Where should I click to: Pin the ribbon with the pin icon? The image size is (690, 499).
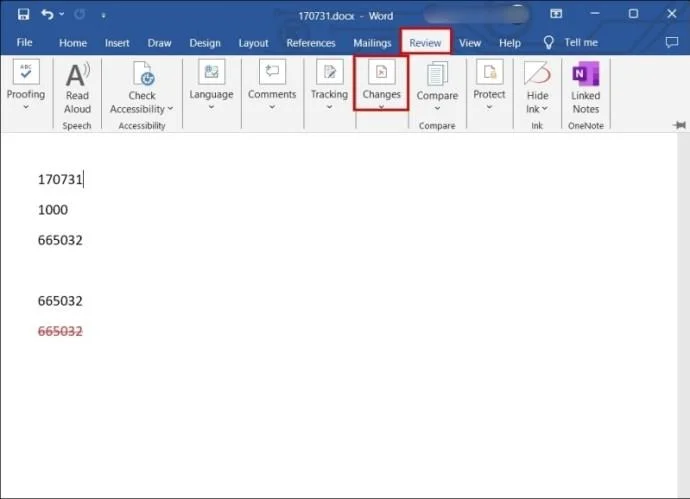coord(679,125)
